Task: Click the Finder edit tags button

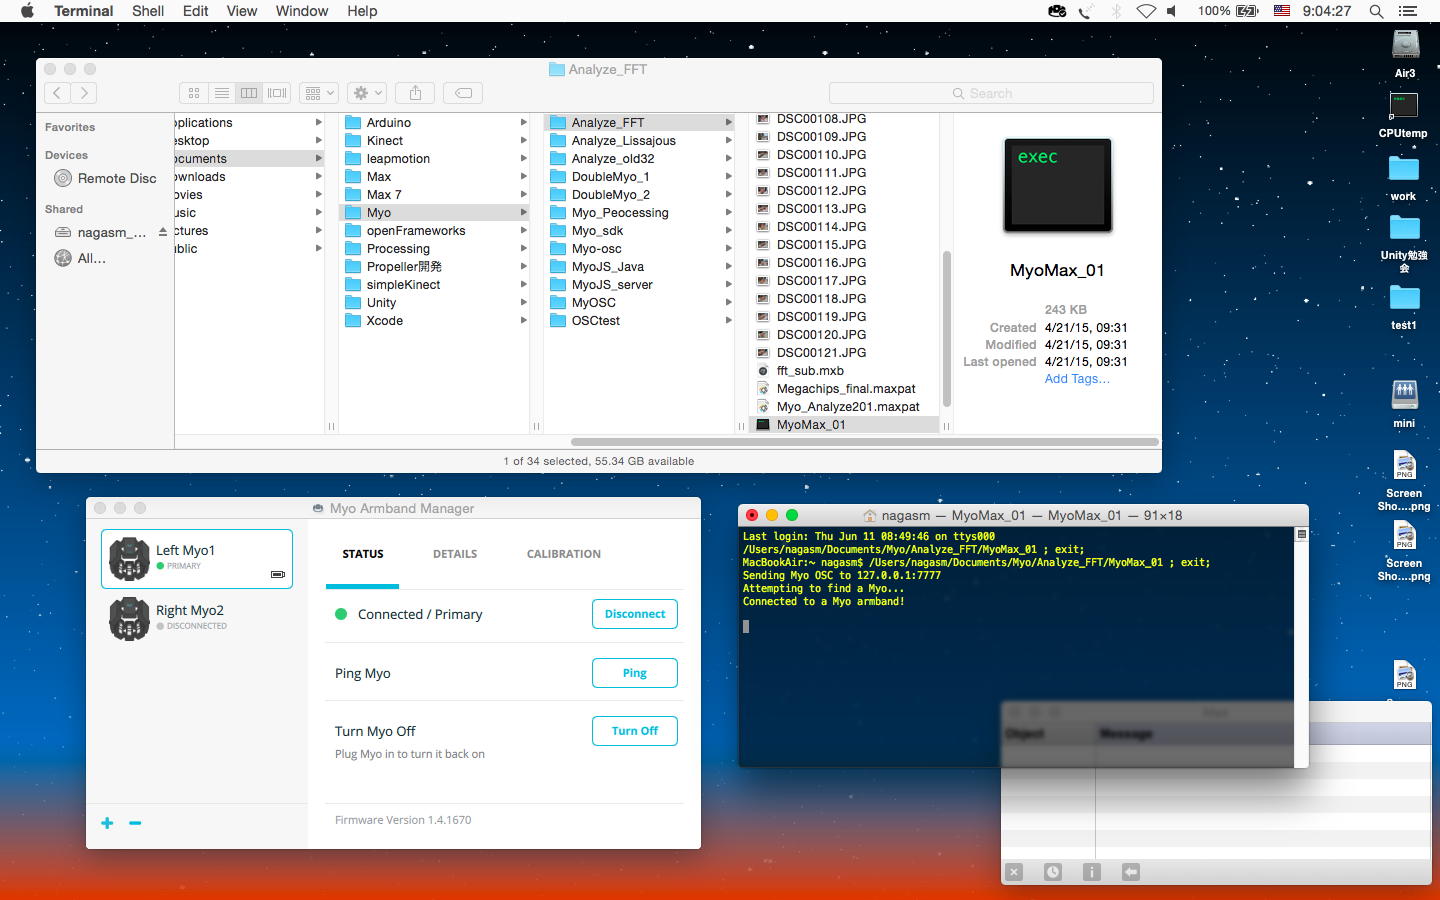Action: click(463, 93)
